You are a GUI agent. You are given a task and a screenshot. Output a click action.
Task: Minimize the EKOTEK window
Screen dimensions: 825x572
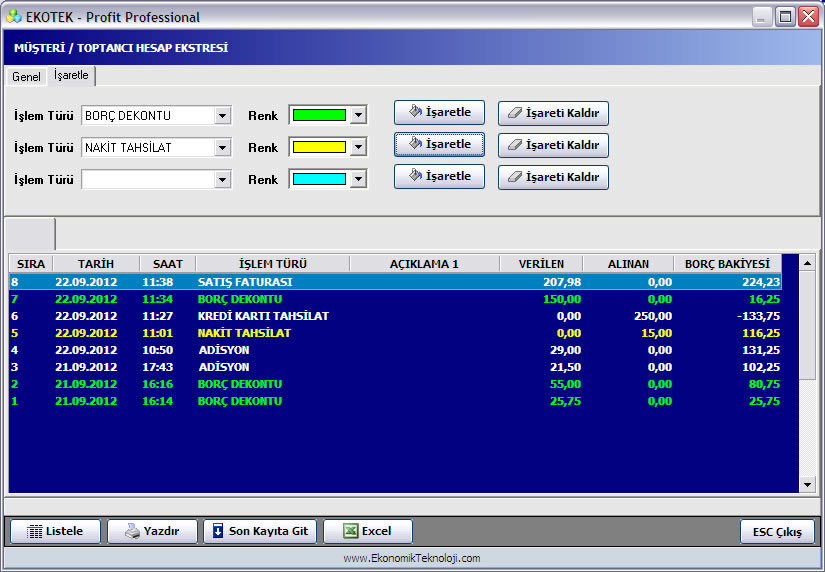click(x=761, y=17)
